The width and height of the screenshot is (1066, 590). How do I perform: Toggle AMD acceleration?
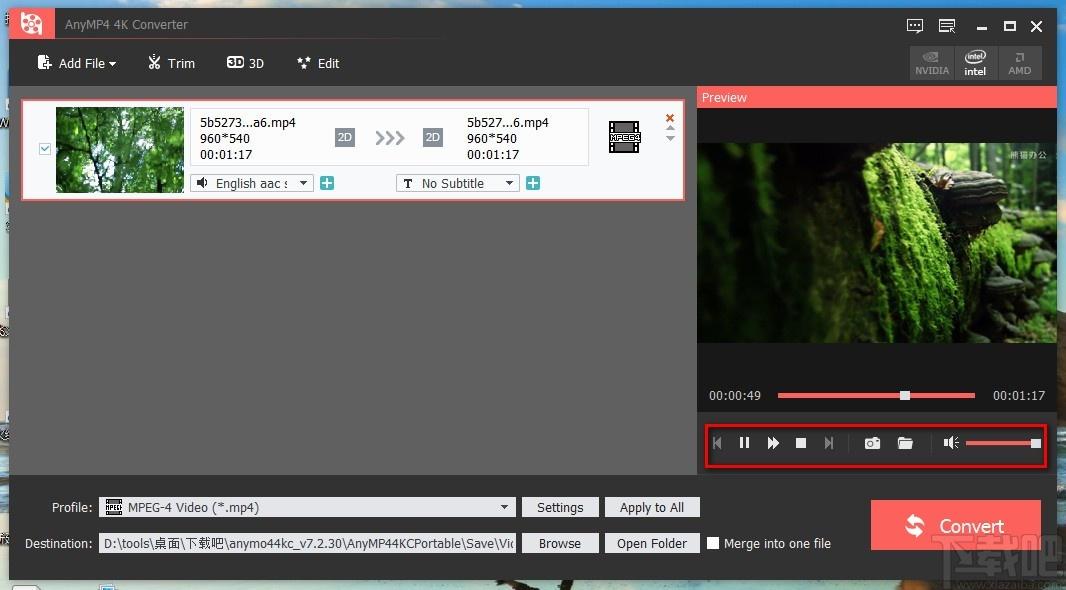tap(1019, 63)
